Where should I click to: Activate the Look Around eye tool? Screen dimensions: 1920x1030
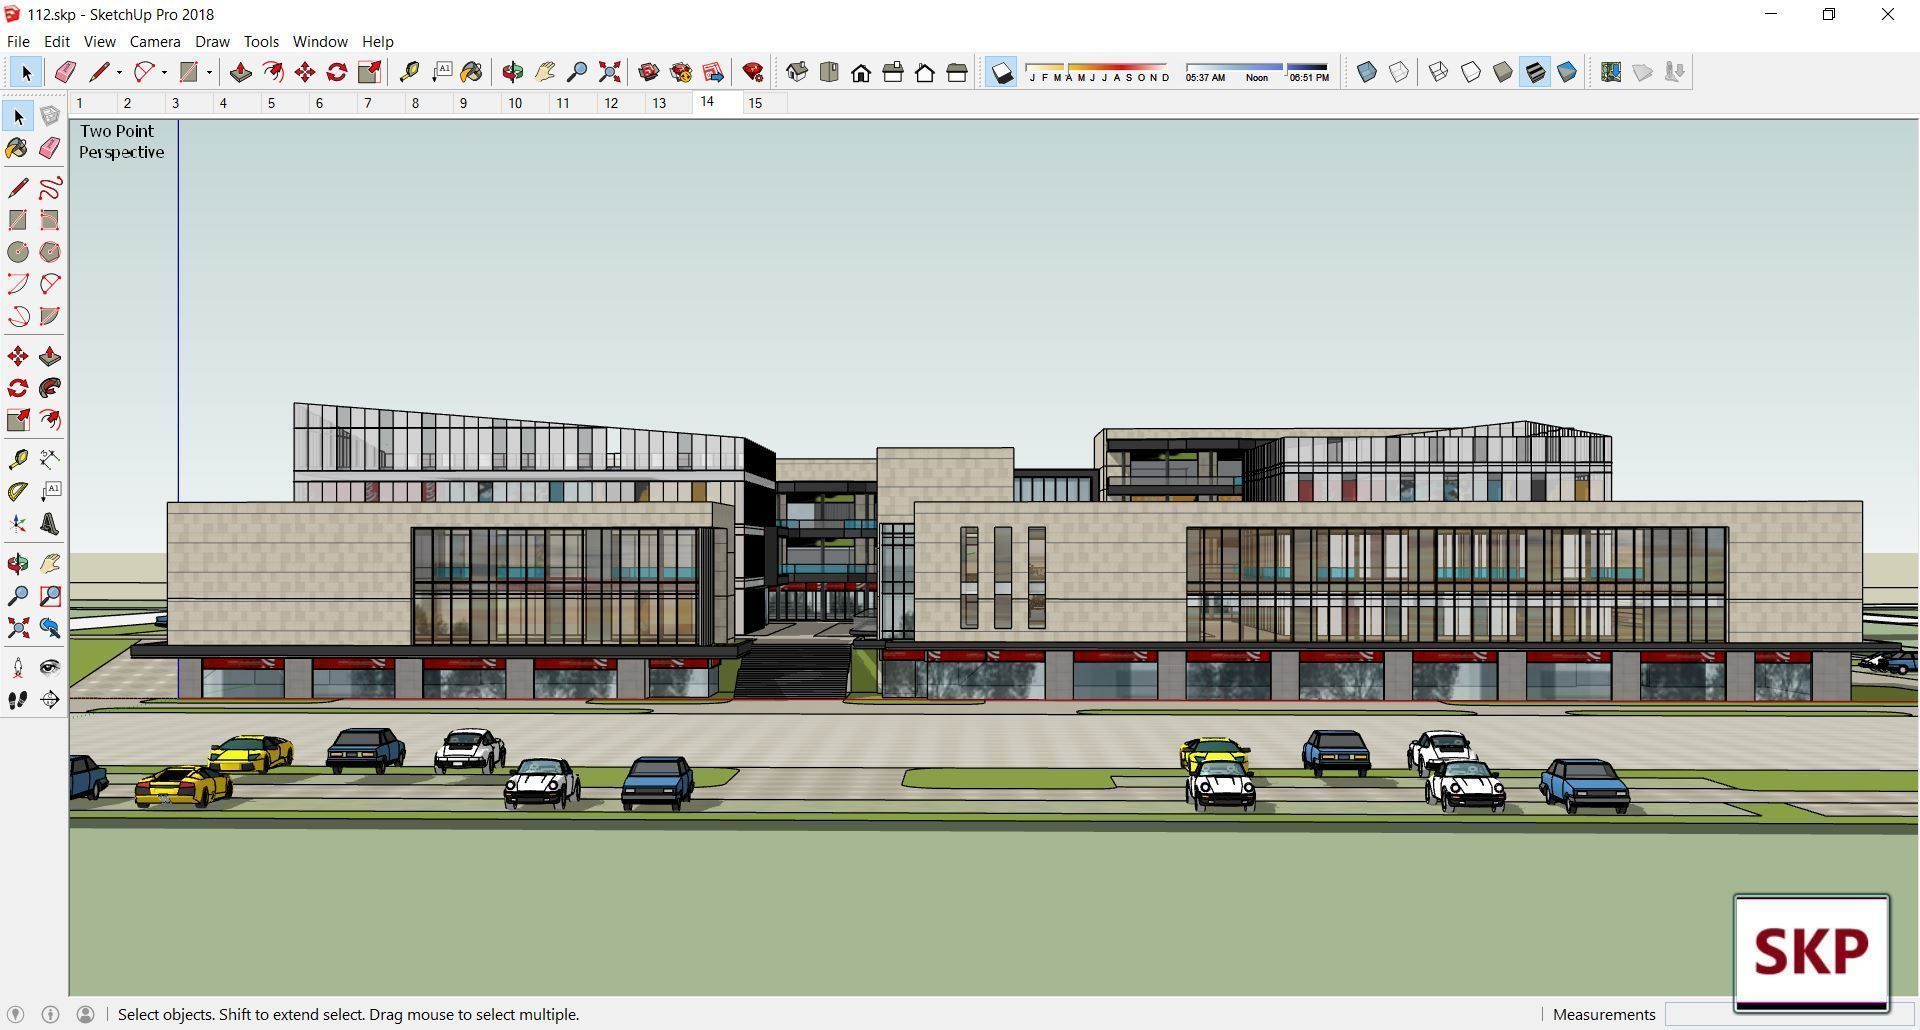pos(50,668)
